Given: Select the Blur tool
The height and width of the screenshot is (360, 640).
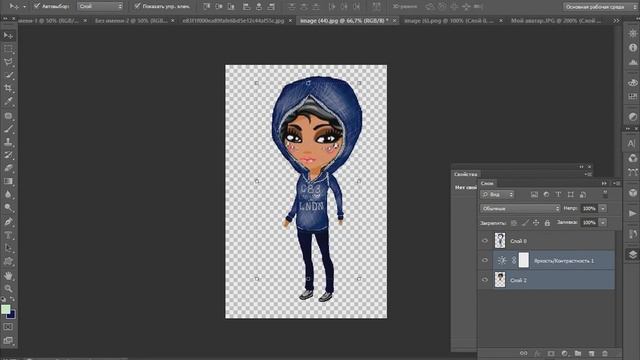Looking at the screenshot, I should [8, 194].
